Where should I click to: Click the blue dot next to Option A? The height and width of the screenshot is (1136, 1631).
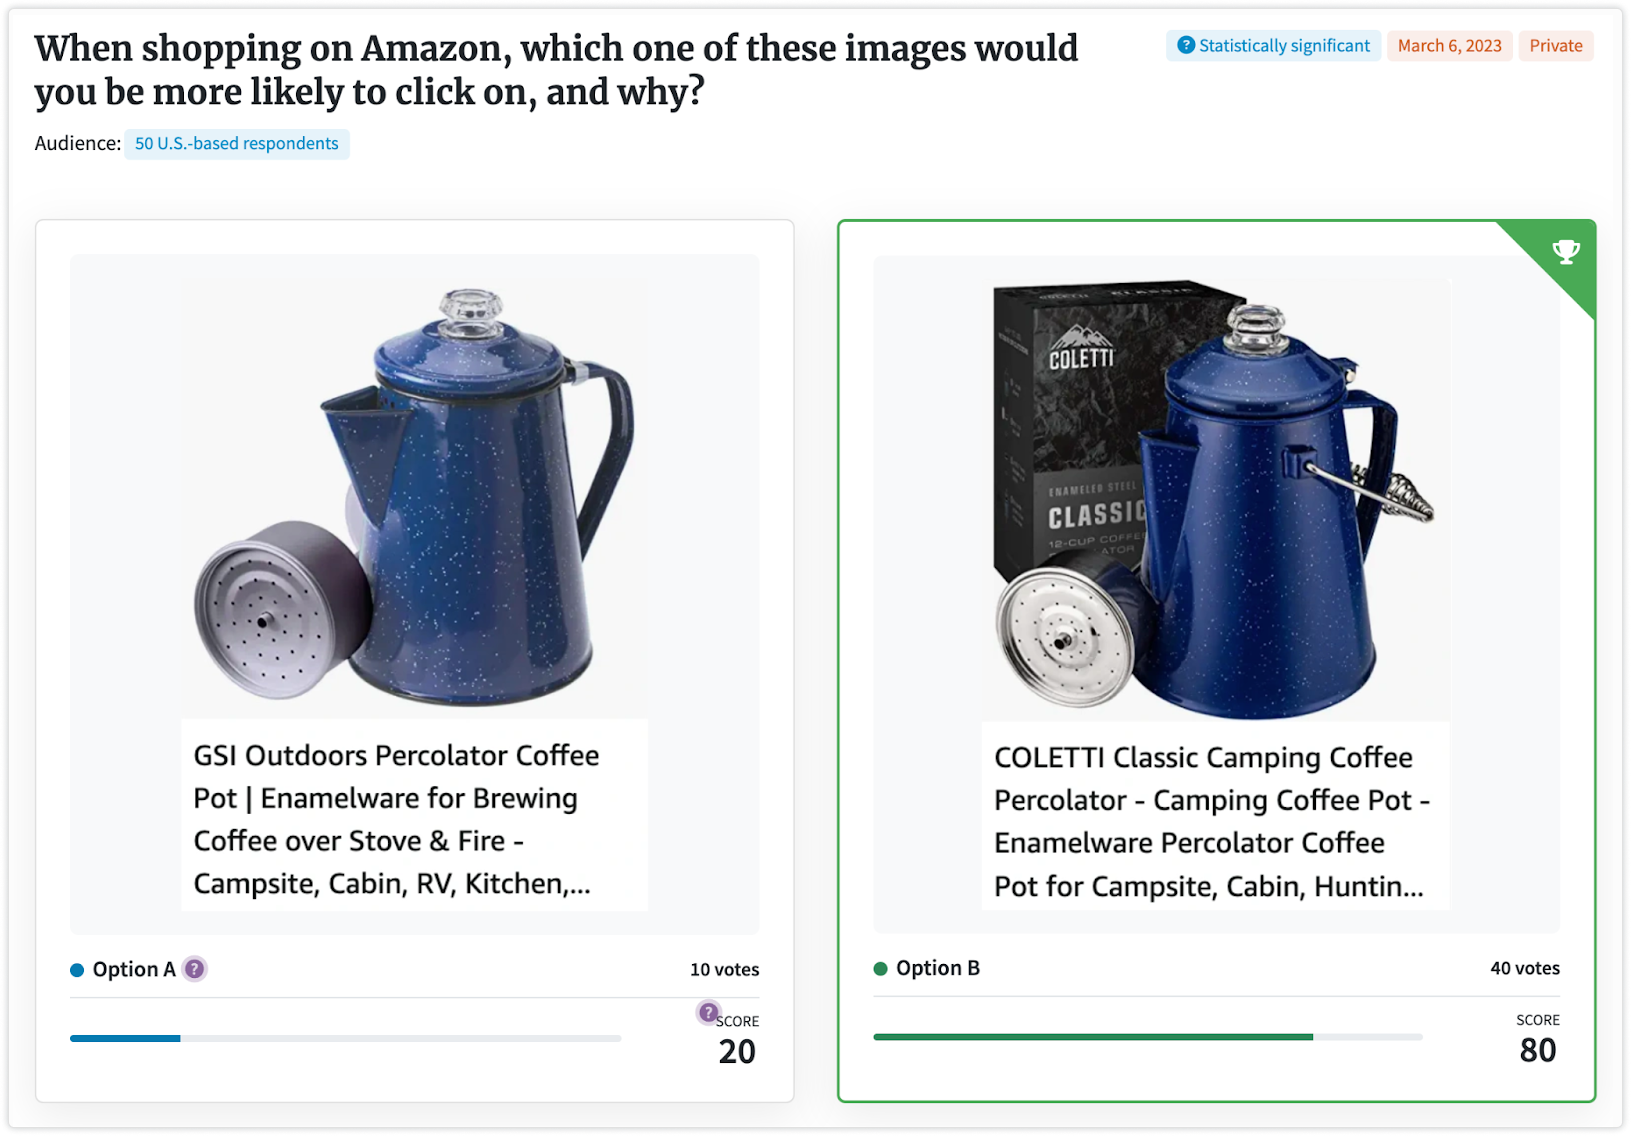click(x=77, y=970)
